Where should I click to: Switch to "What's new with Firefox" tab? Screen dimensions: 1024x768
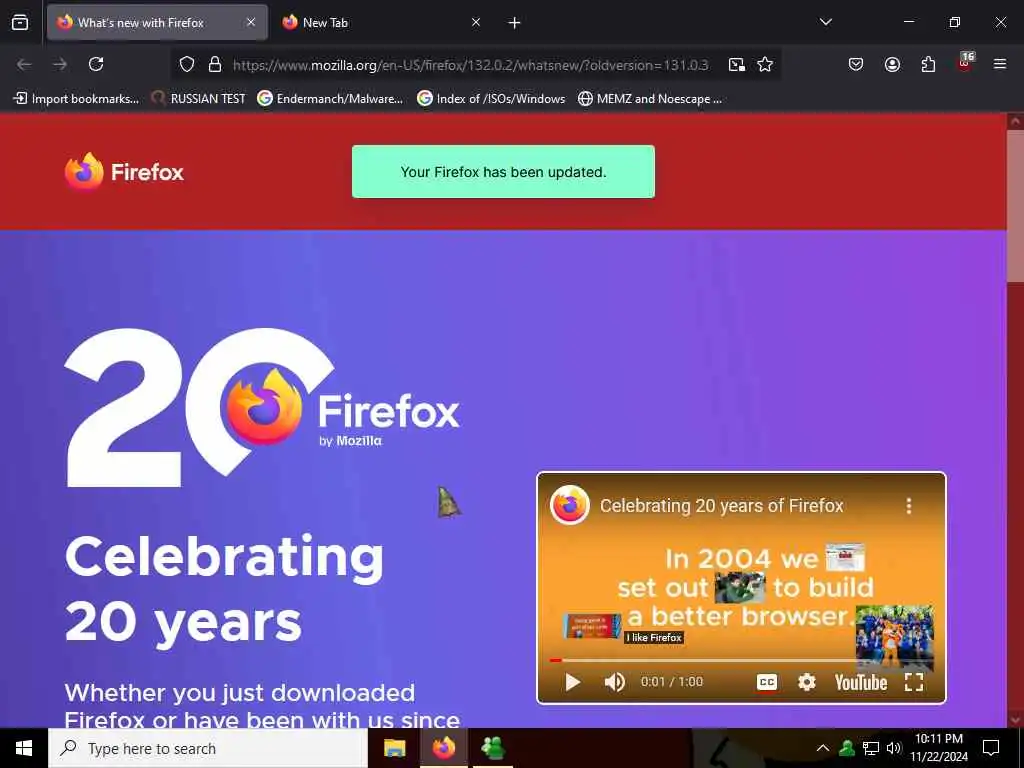pos(157,22)
